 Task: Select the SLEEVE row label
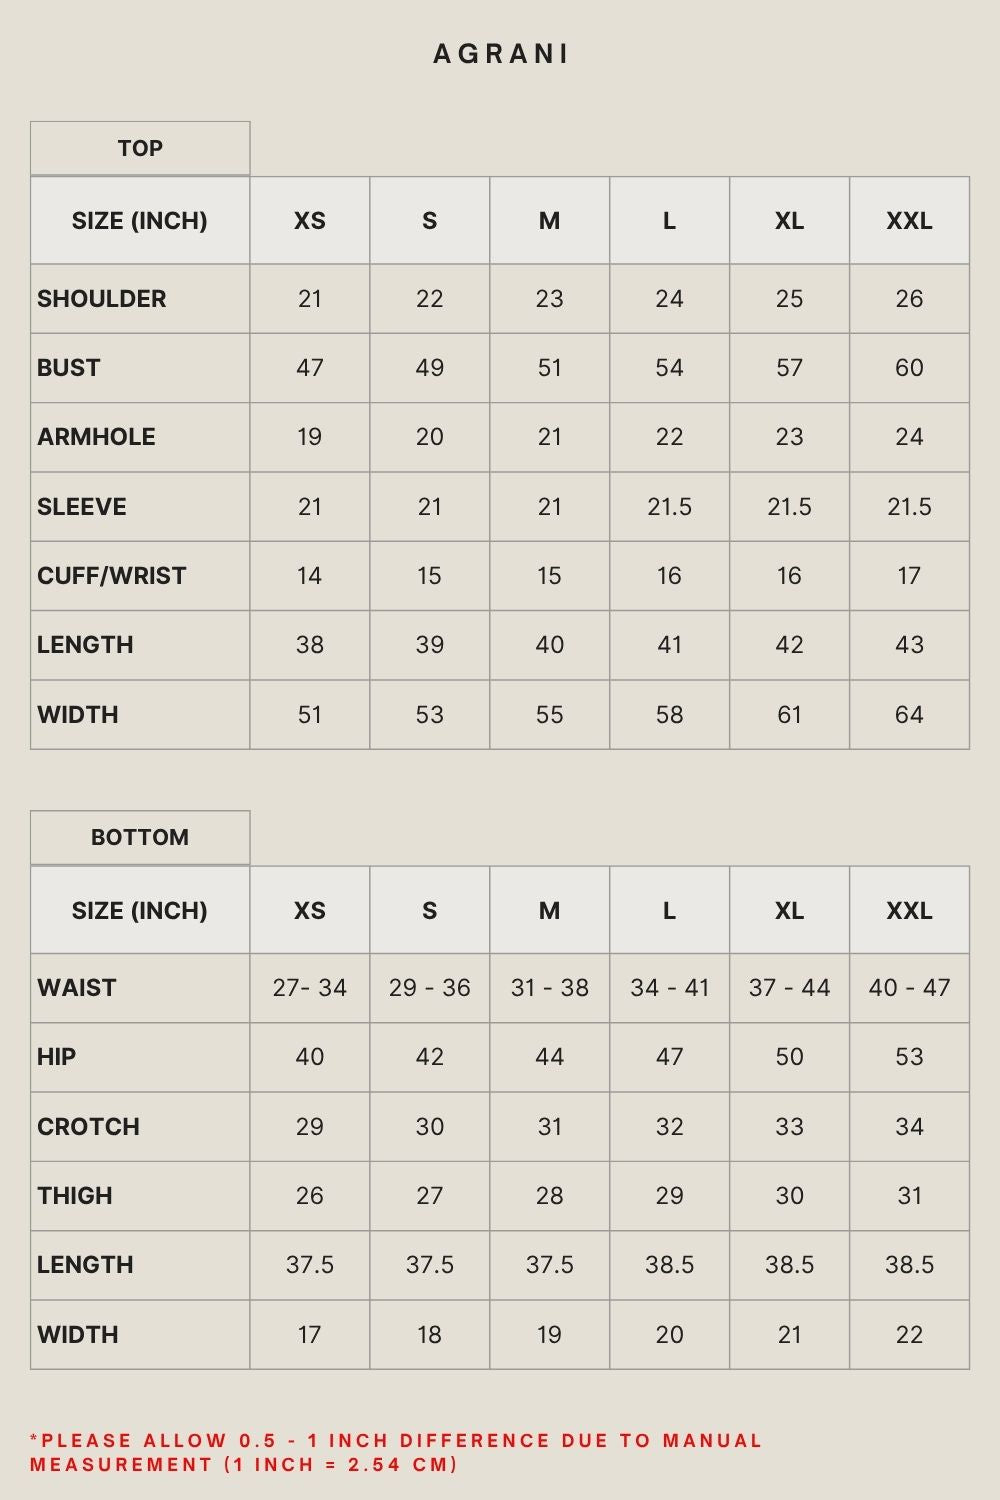[82, 507]
